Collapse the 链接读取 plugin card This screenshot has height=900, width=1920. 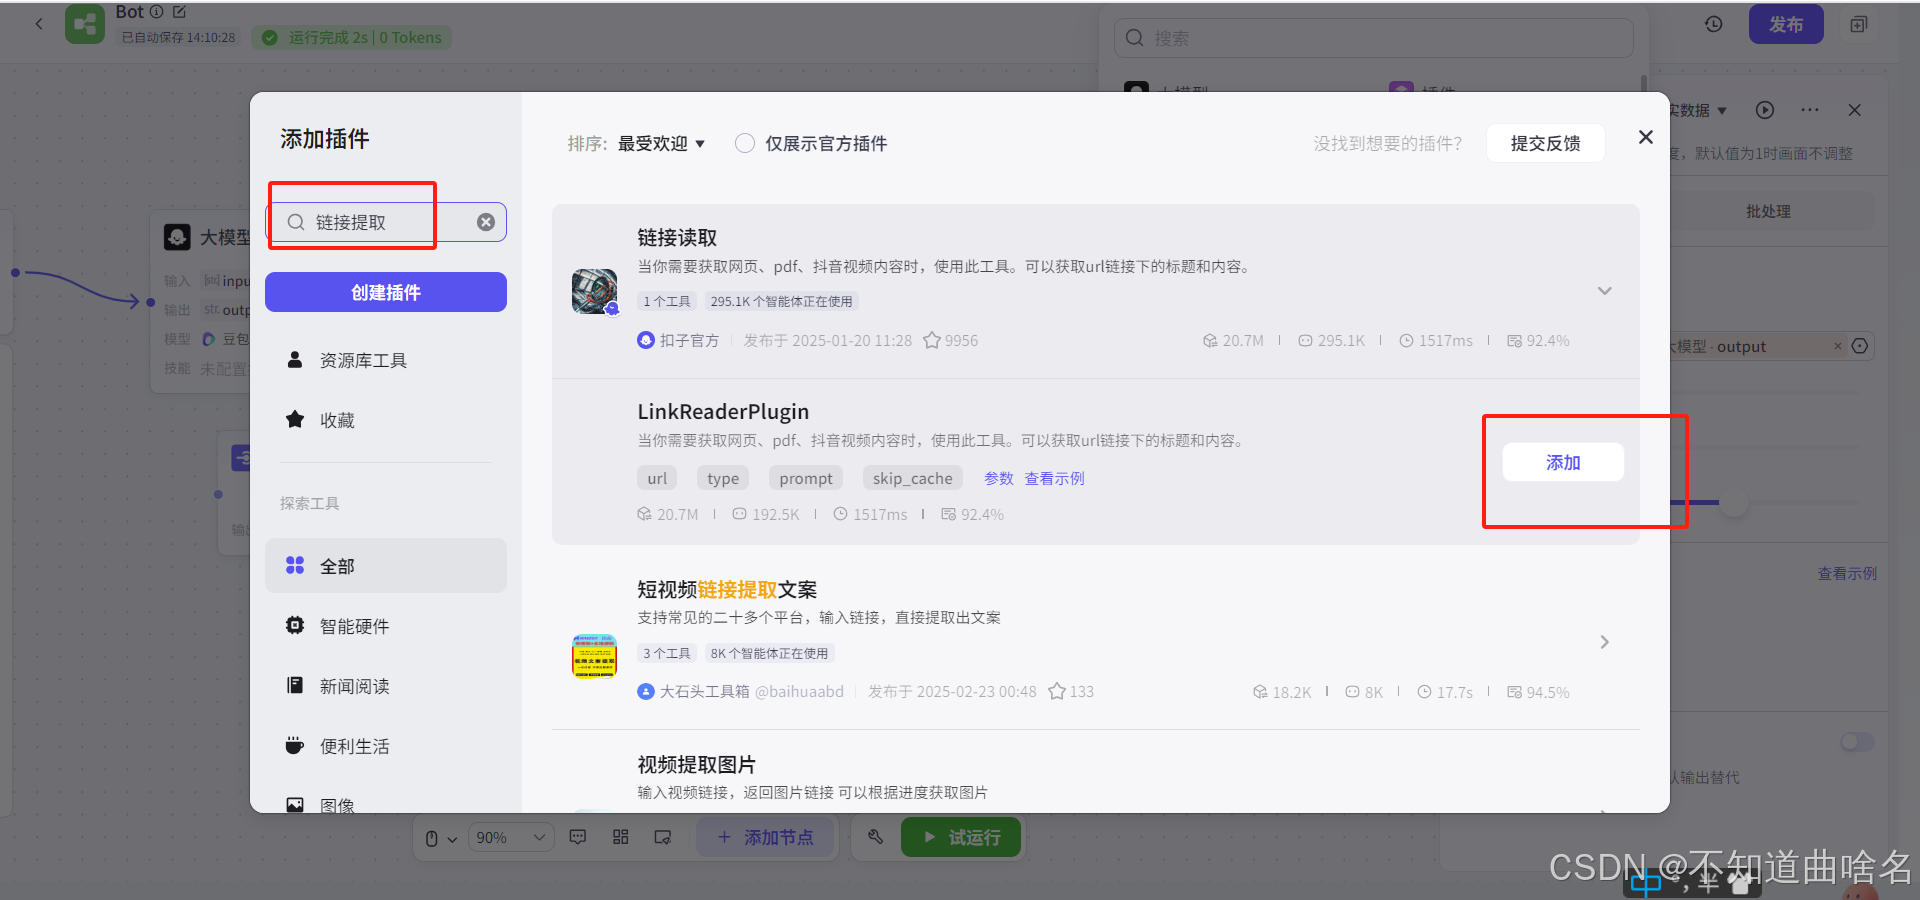[x=1605, y=291]
